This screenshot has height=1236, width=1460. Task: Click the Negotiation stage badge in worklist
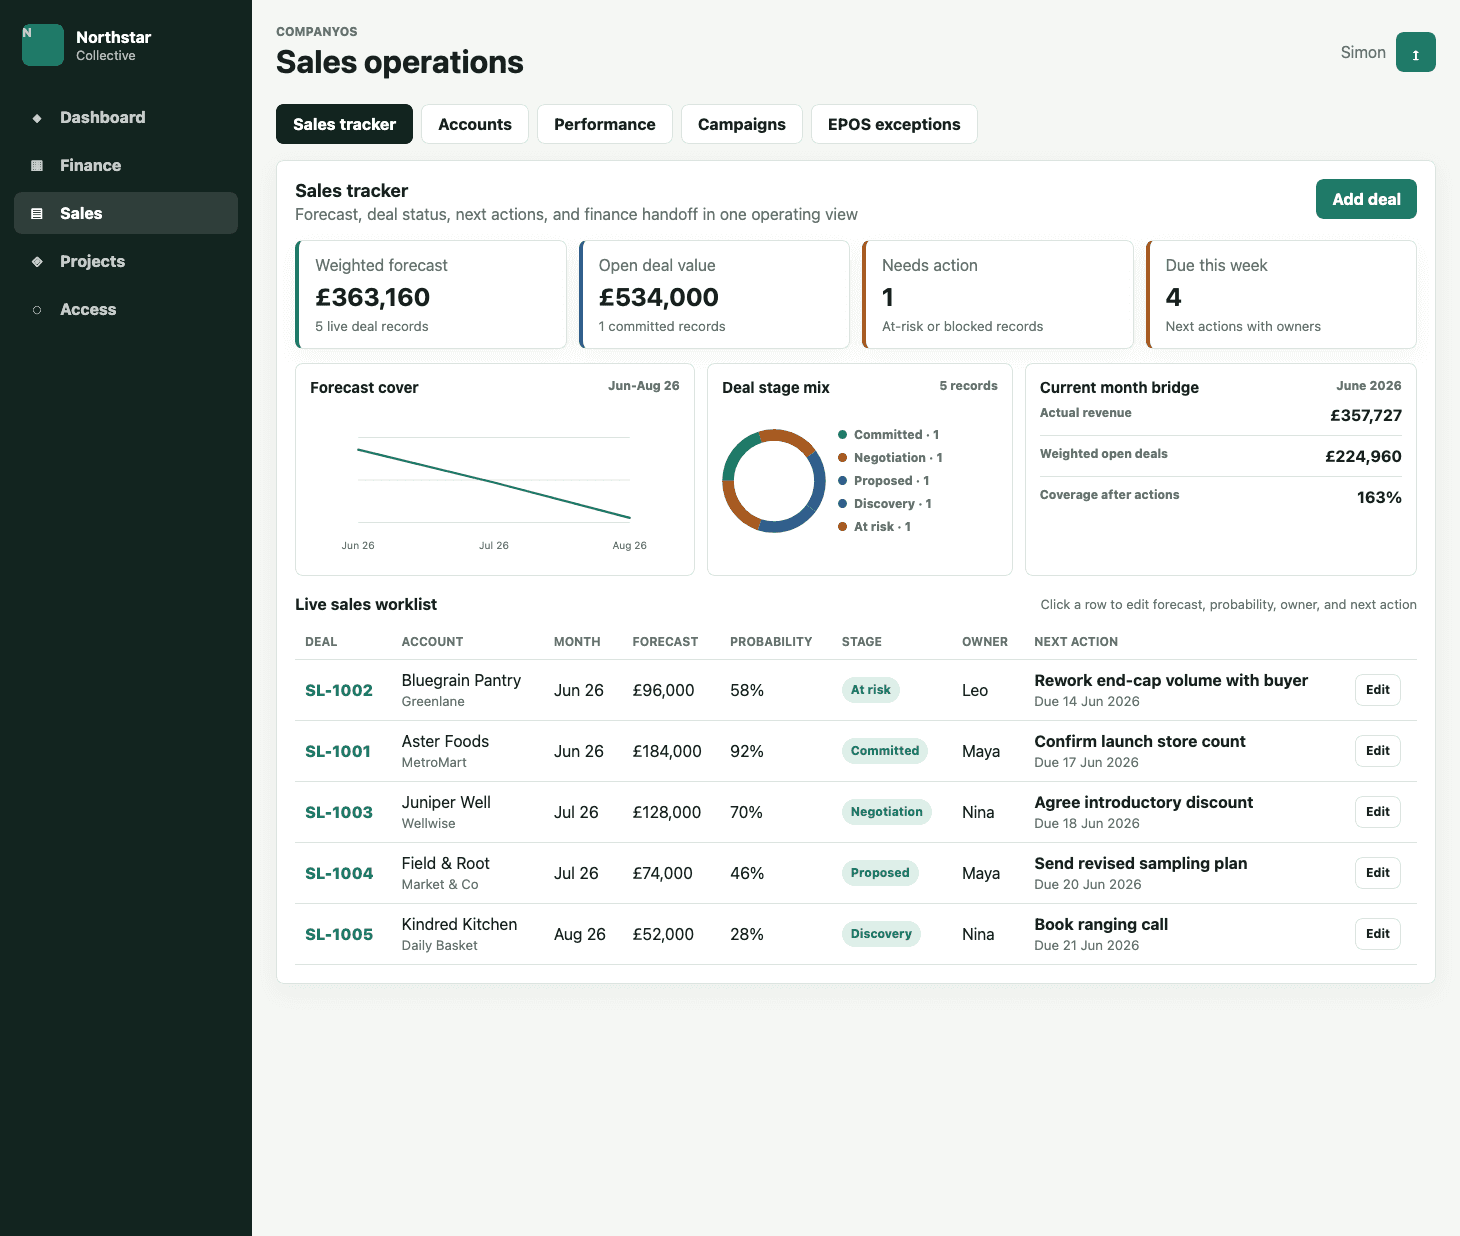coord(887,812)
